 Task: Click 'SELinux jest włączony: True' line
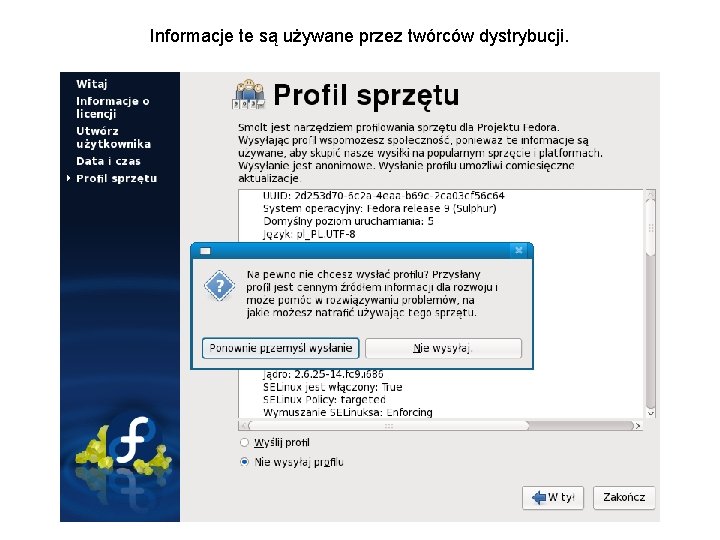click(333, 387)
